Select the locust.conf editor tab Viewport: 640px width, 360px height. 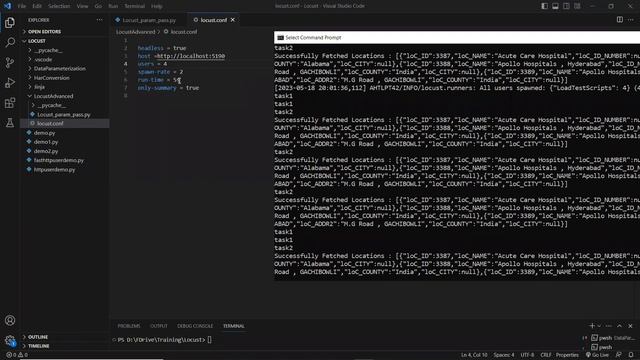[214, 20]
